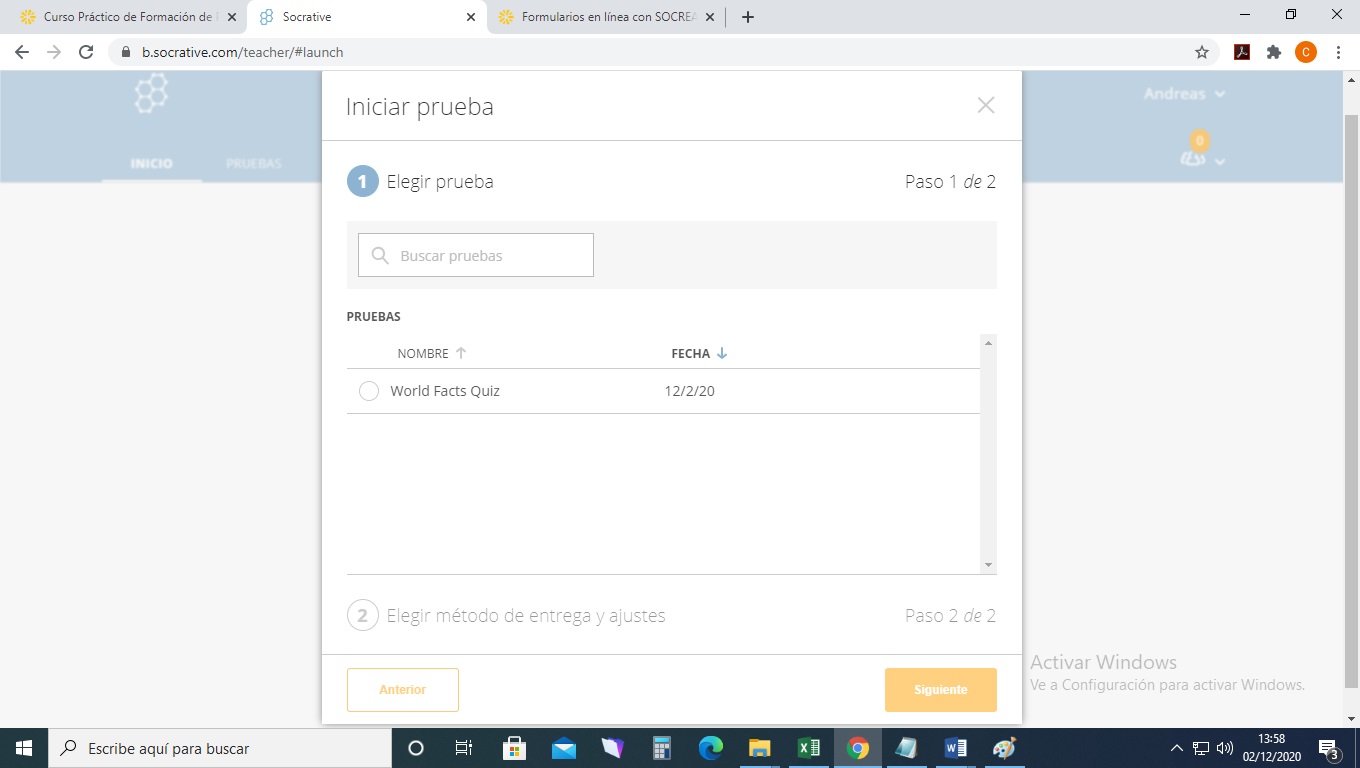
Task: Go back in the browser
Action: (x=22, y=52)
